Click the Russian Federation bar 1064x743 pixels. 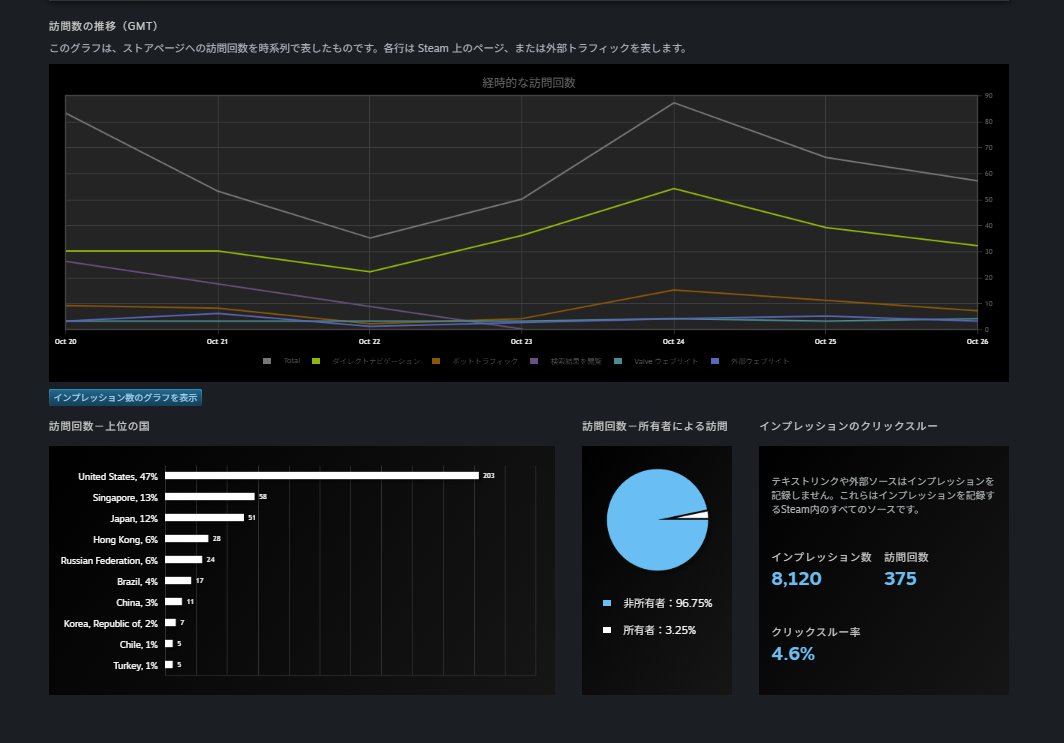pyautogui.click(x=183, y=560)
